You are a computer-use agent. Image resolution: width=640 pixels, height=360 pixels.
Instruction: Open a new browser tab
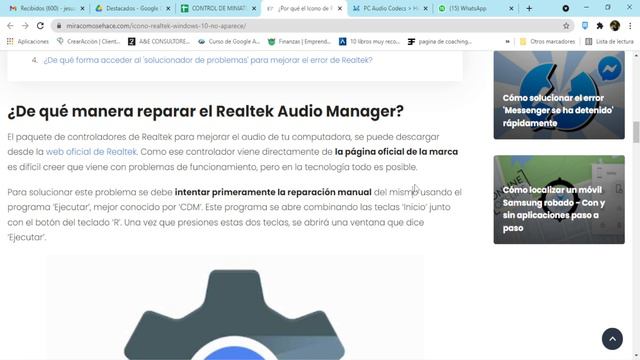pyautogui.click(x=529, y=8)
